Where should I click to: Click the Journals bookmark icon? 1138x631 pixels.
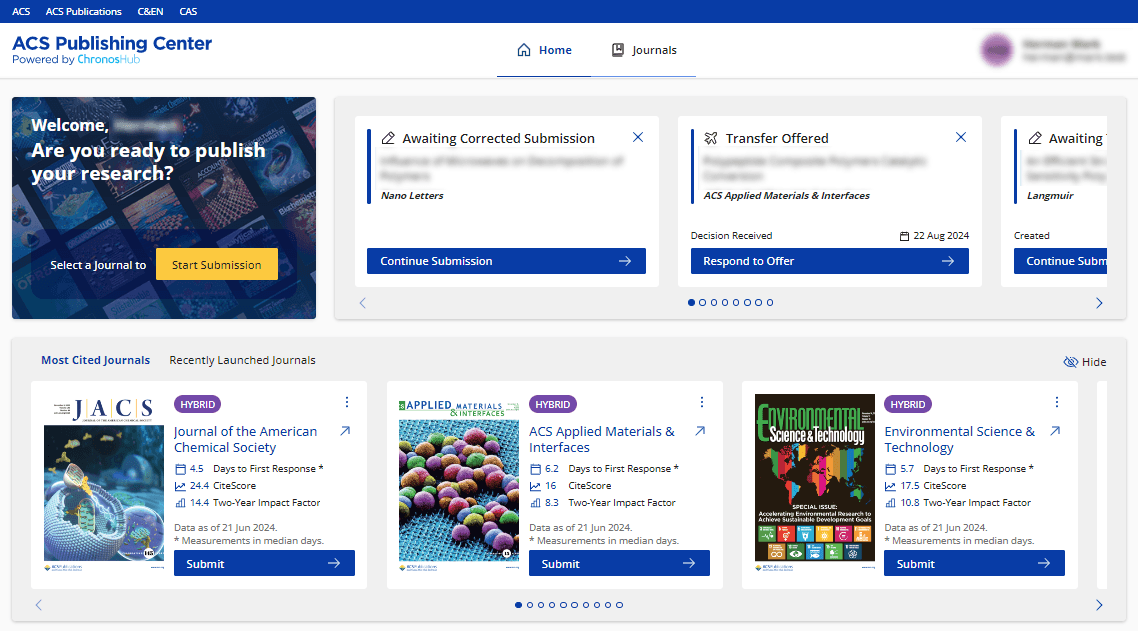pyautogui.click(x=617, y=49)
